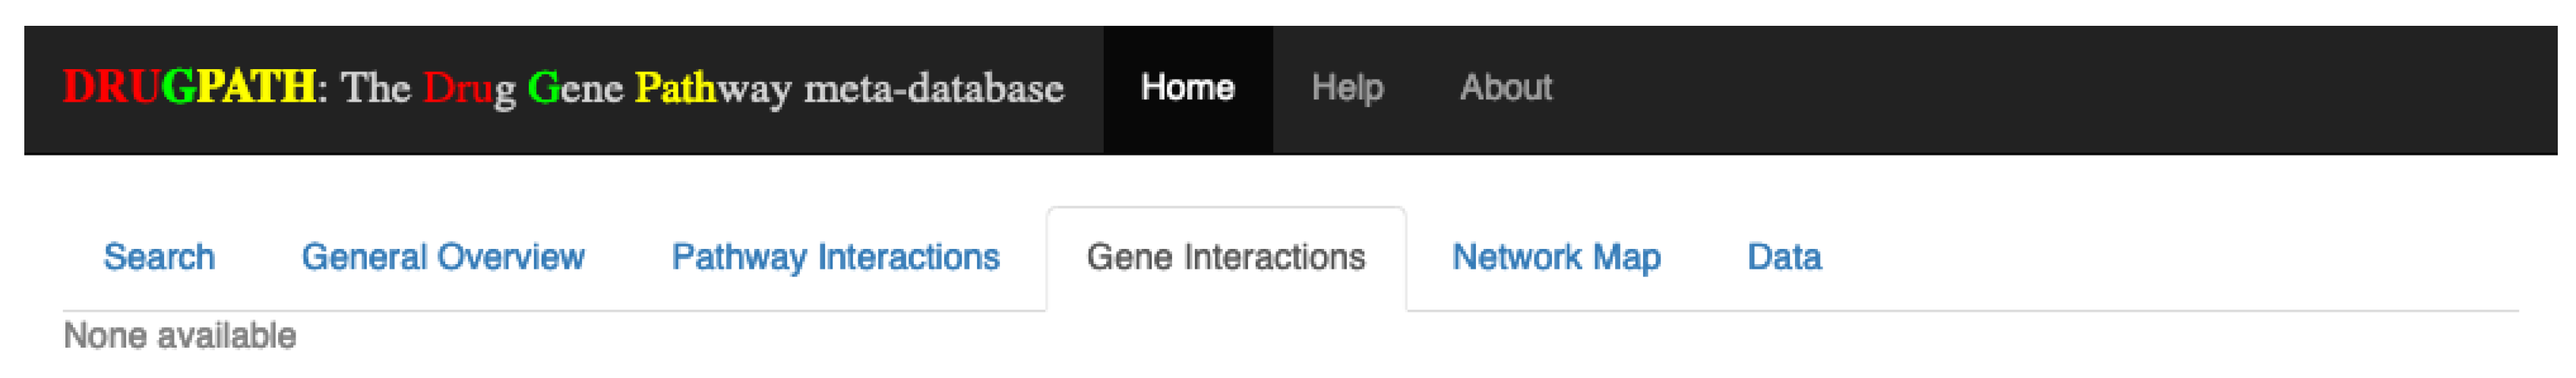This screenshot has height=378, width=2576.
Task: Click the 'None available' message text
Action: [x=180, y=335]
